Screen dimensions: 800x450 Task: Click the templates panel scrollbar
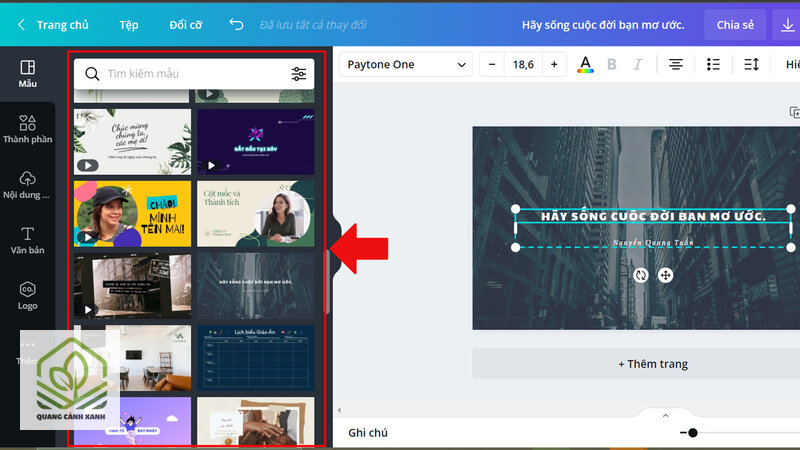click(327, 282)
